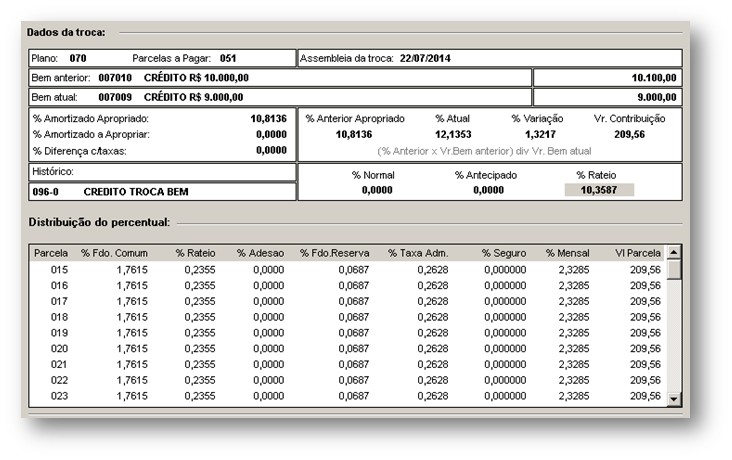Click the % Diferença c/taxas label
This screenshot has width=732, height=460.
pyautogui.click(x=79, y=151)
